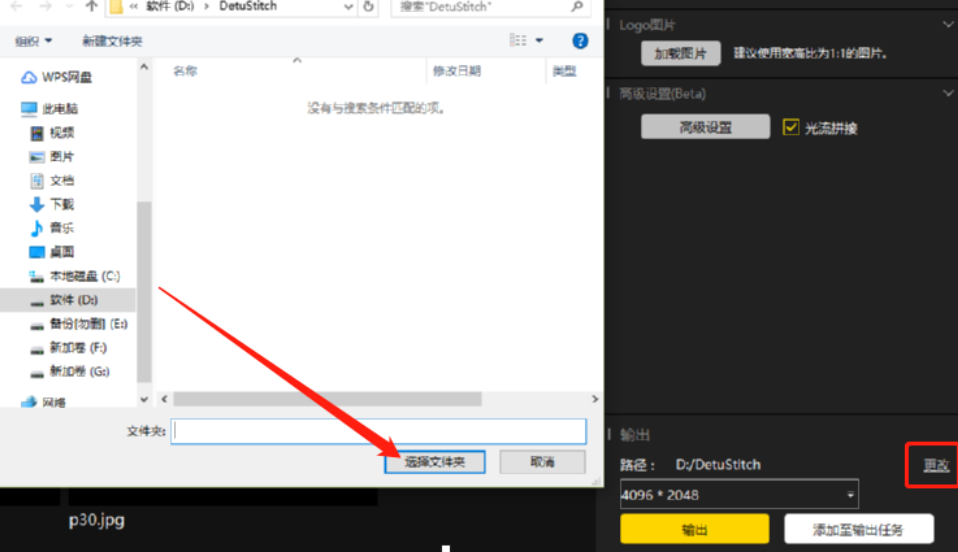Screen dimensions: 958x552
Task: Click the 选择文件夹 button
Action: (x=435, y=462)
